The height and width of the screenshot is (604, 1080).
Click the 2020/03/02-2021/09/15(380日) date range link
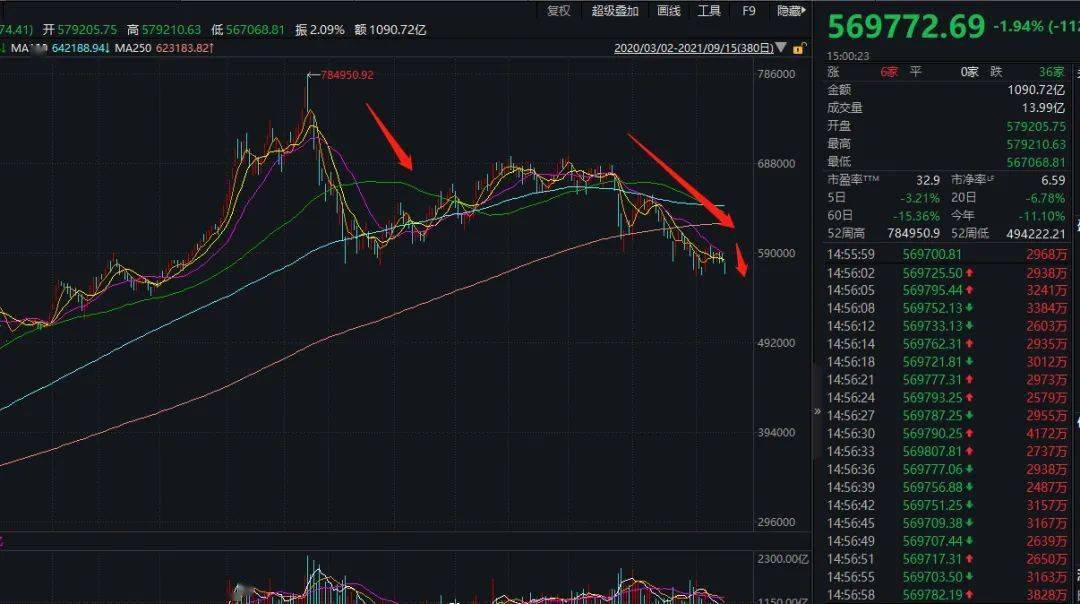coord(694,48)
